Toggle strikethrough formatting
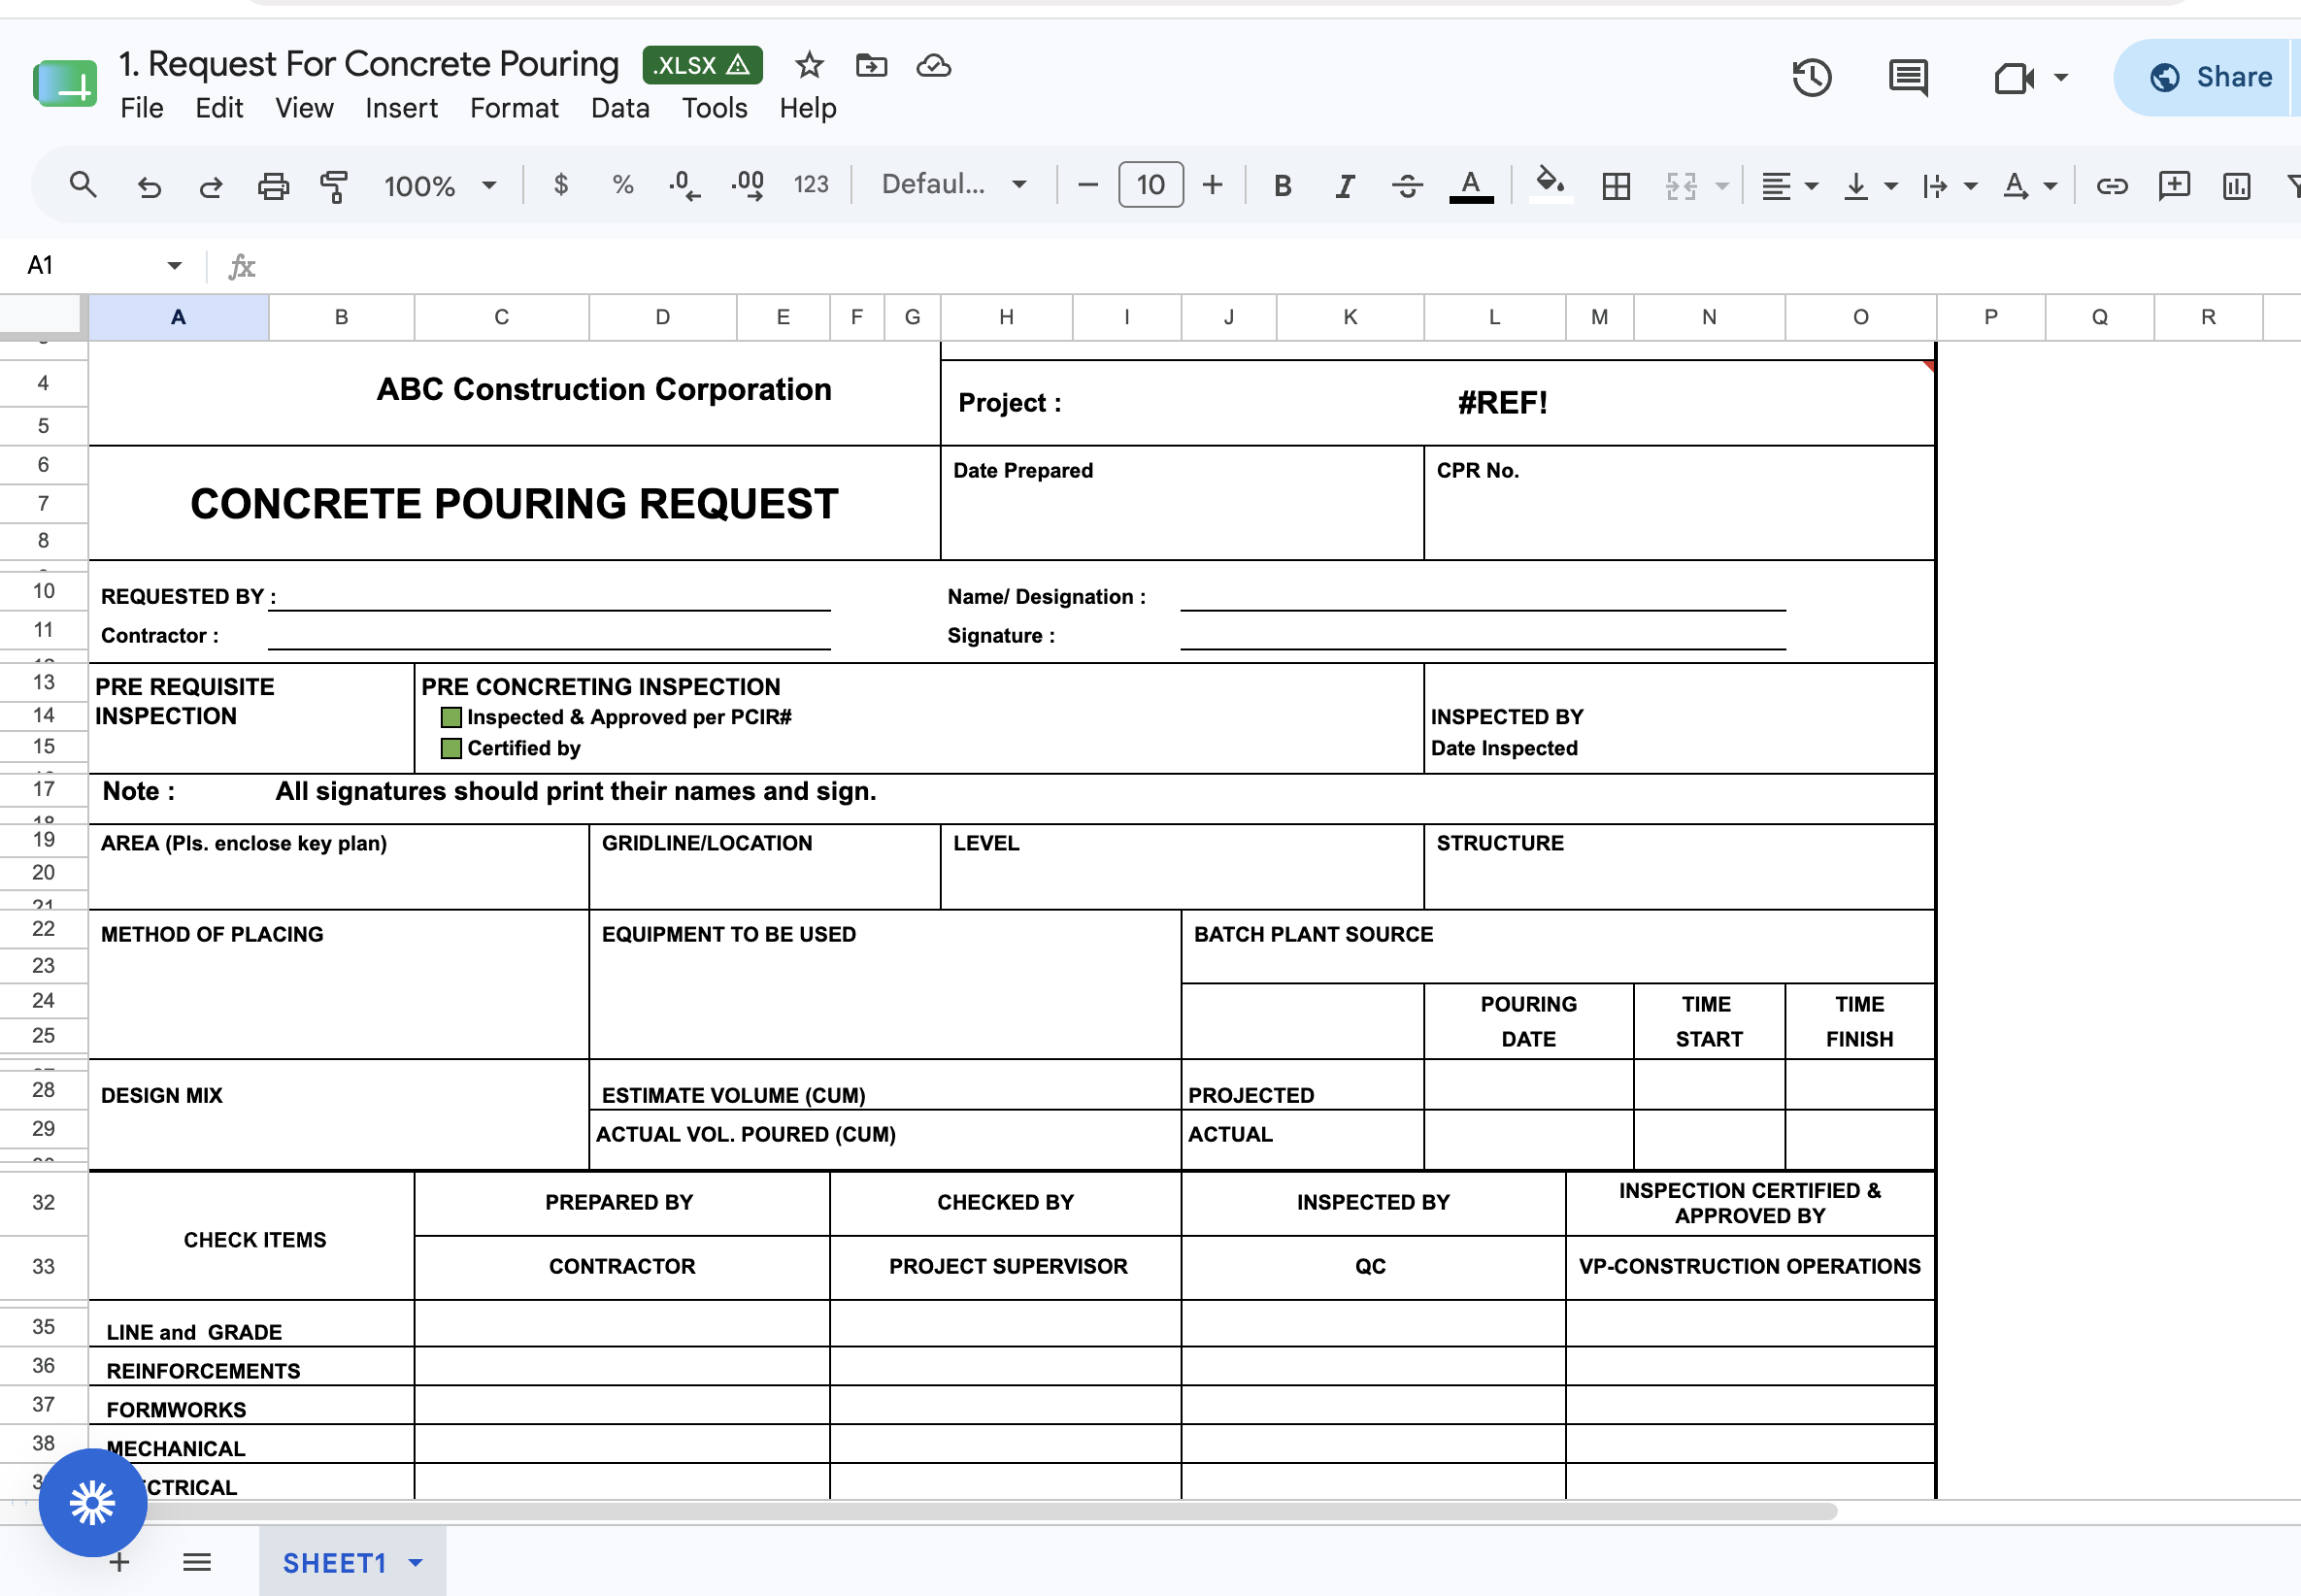Viewport: 2301px width, 1596px height. pyautogui.click(x=1407, y=186)
